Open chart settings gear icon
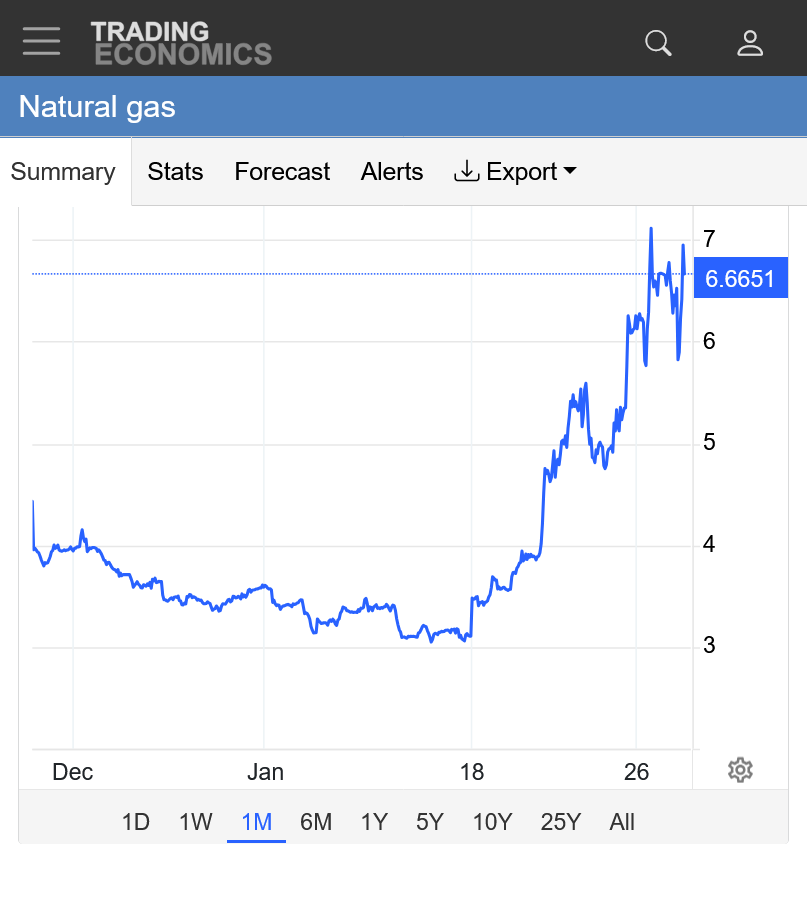Image resolution: width=807 pixels, height=901 pixels. (740, 770)
